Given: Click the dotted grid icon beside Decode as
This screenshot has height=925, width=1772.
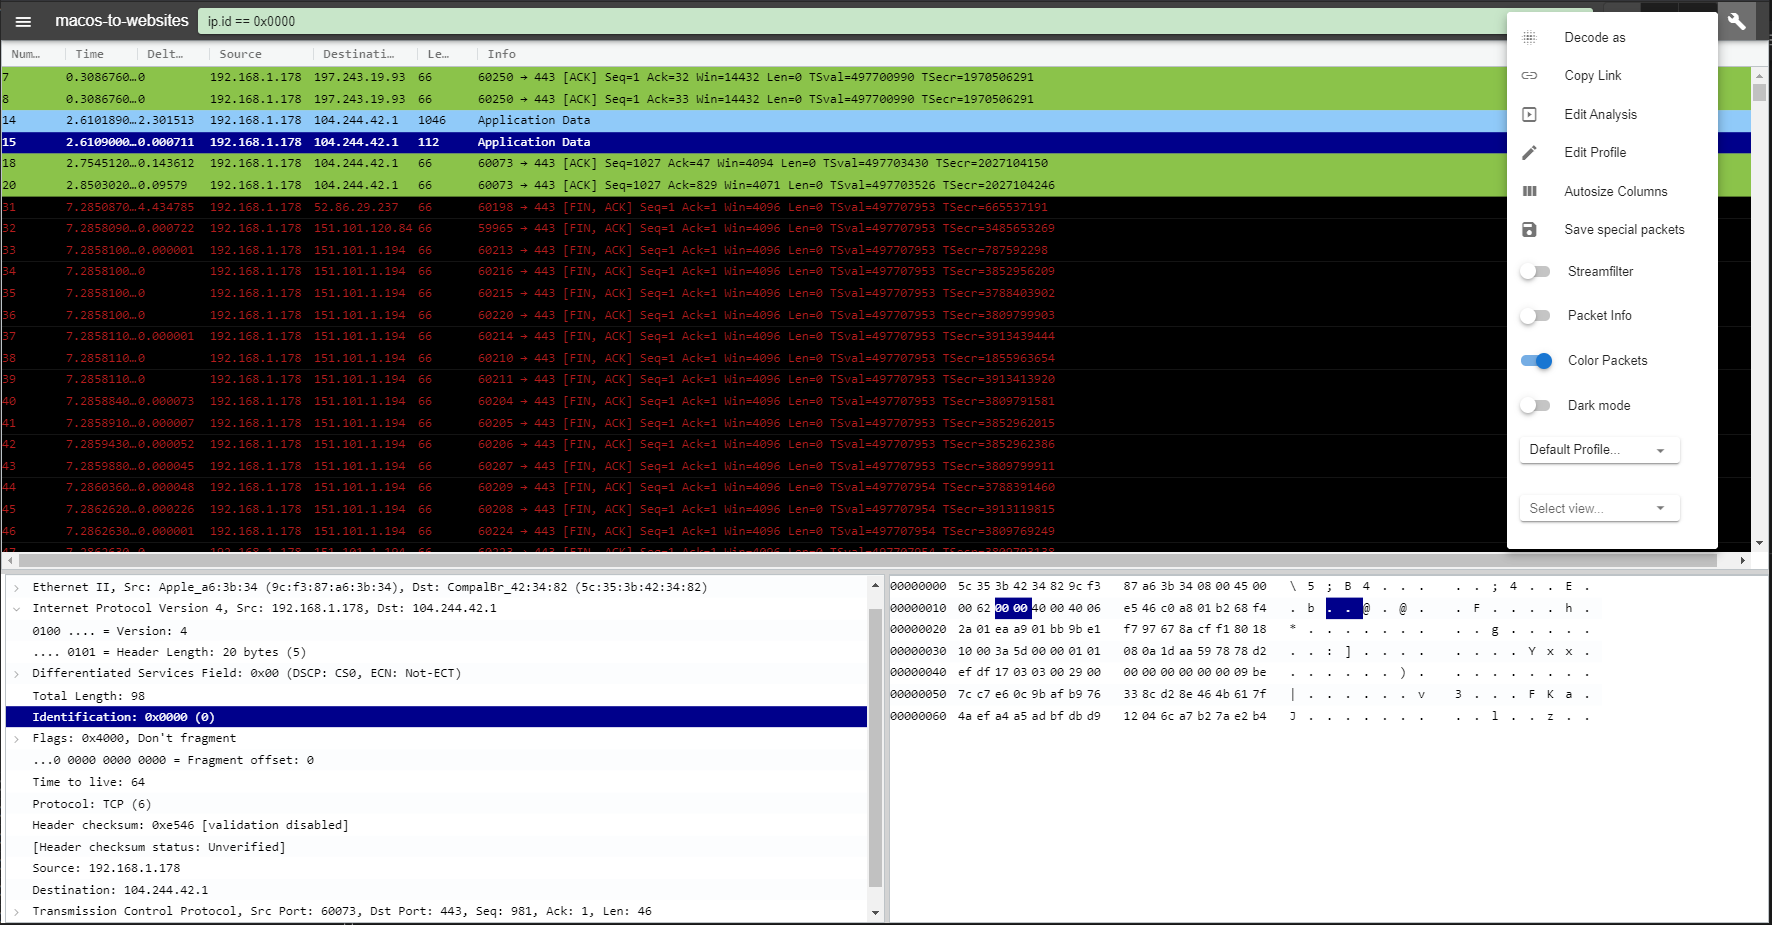Looking at the screenshot, I should (x=1529, y=38).
